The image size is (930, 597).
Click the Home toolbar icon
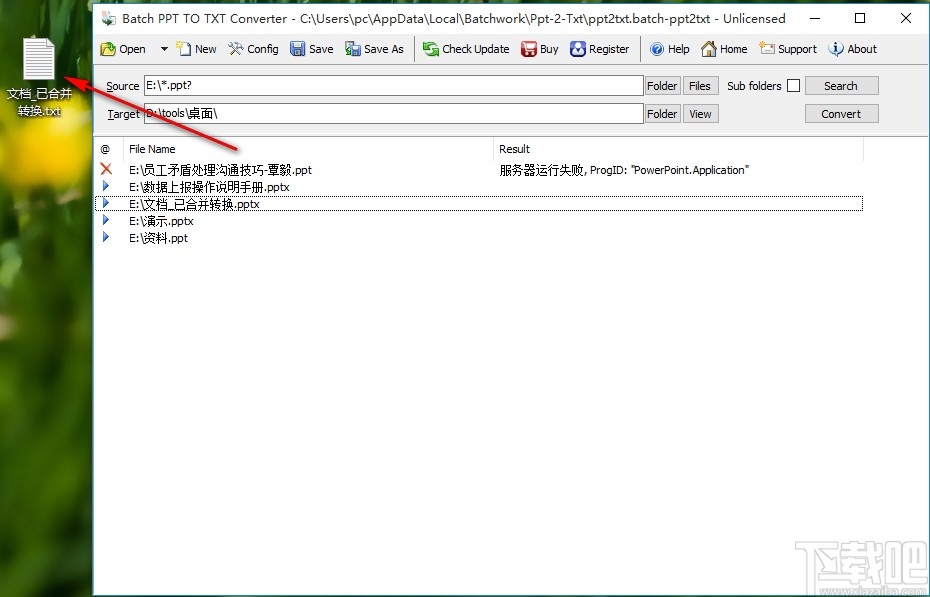pos(723,48)
